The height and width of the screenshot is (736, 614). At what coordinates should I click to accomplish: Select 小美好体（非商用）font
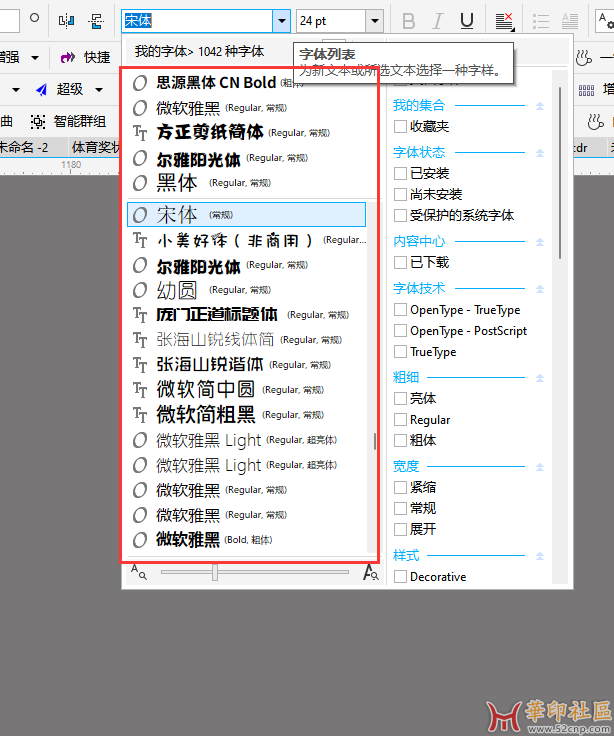point(247,240)
